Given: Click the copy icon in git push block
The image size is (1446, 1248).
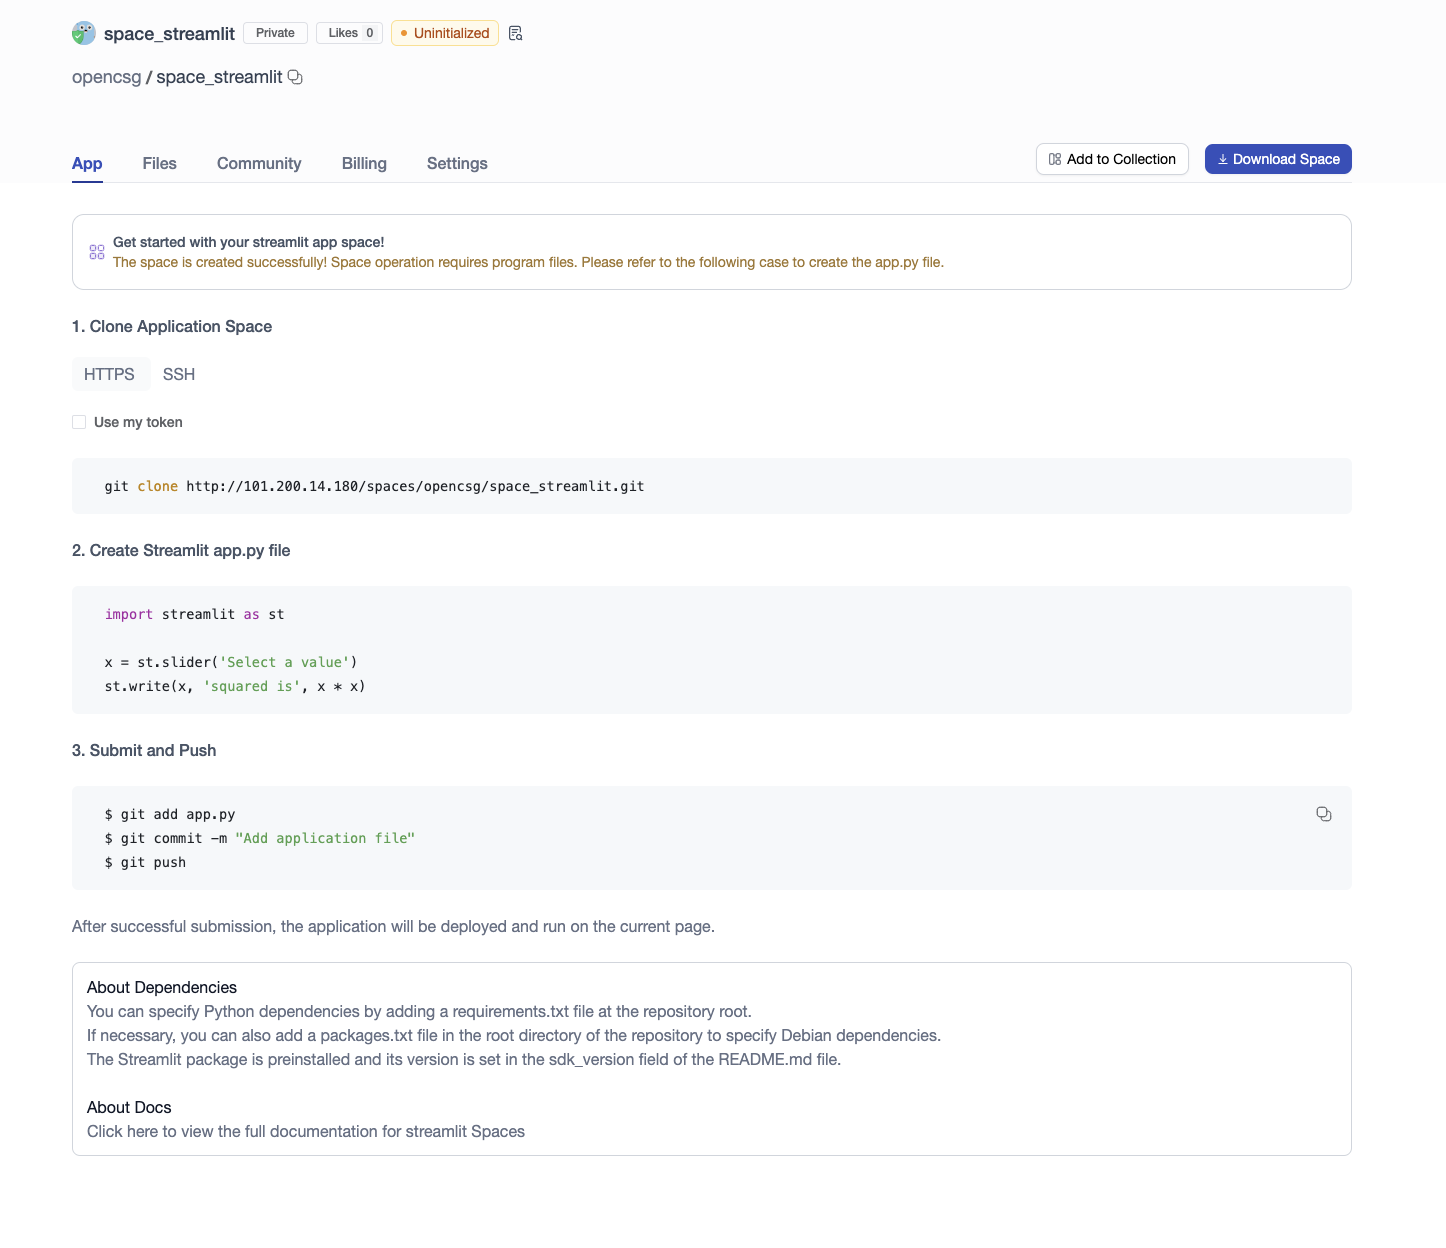Looking at the screenshot, I should pyautogui.click(x=1323, y=814).
